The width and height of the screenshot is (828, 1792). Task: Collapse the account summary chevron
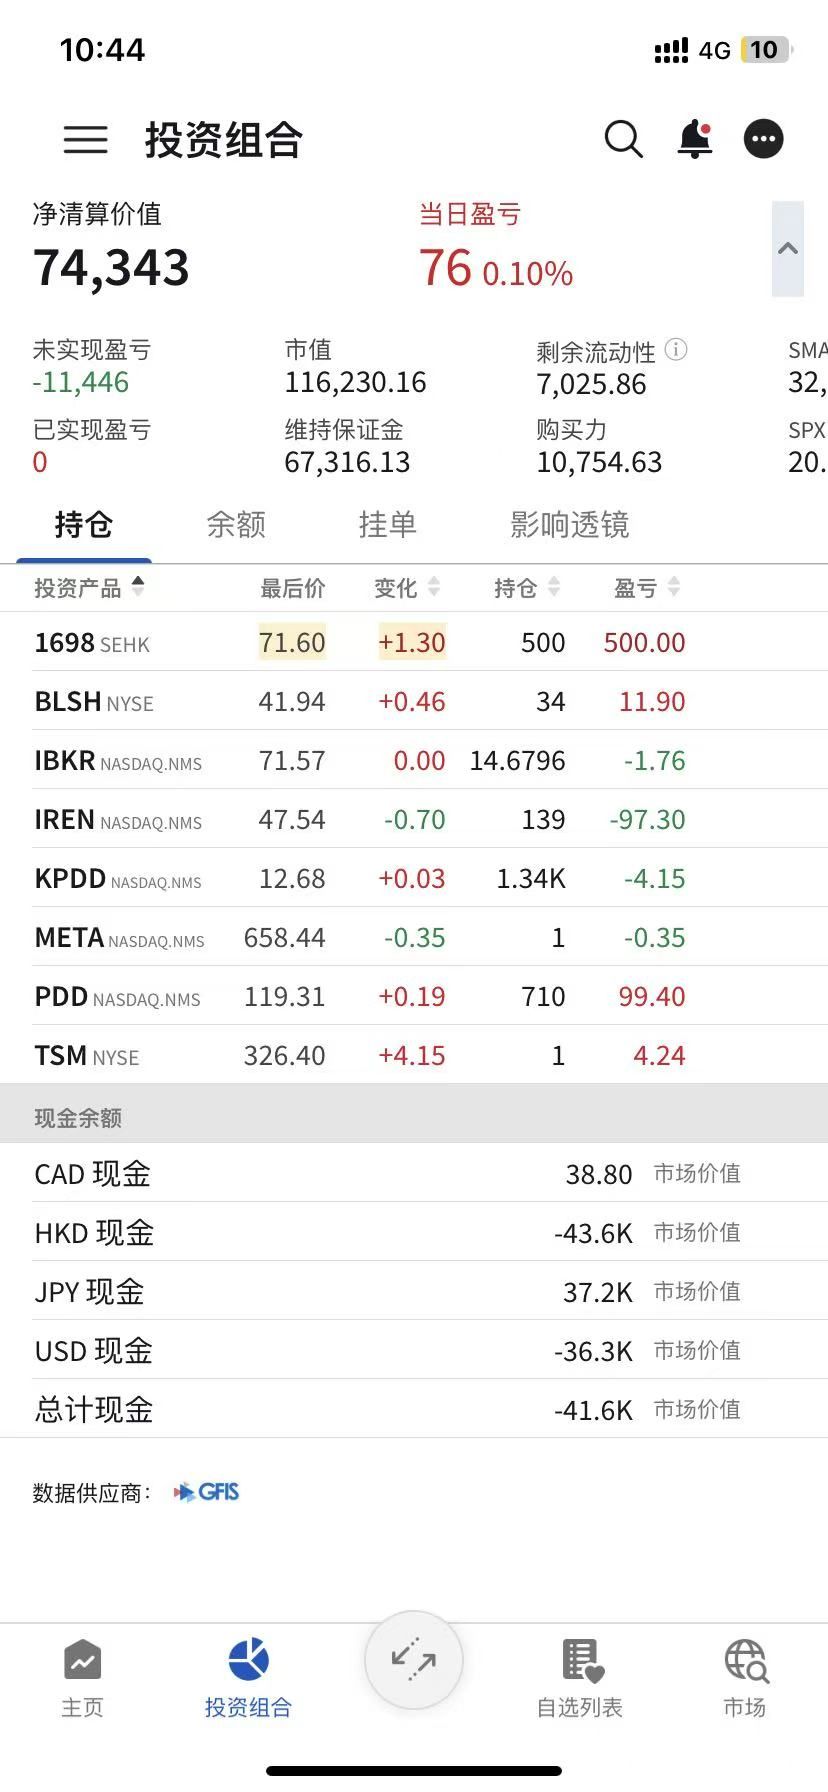[x=788, y=249]
